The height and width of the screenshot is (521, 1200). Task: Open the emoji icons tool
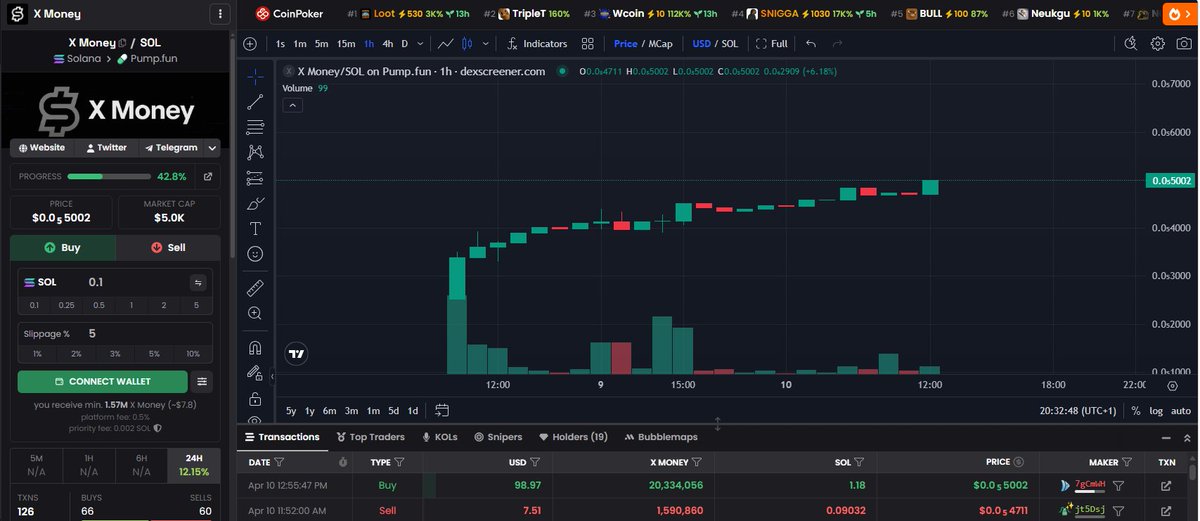coord(255,254)
